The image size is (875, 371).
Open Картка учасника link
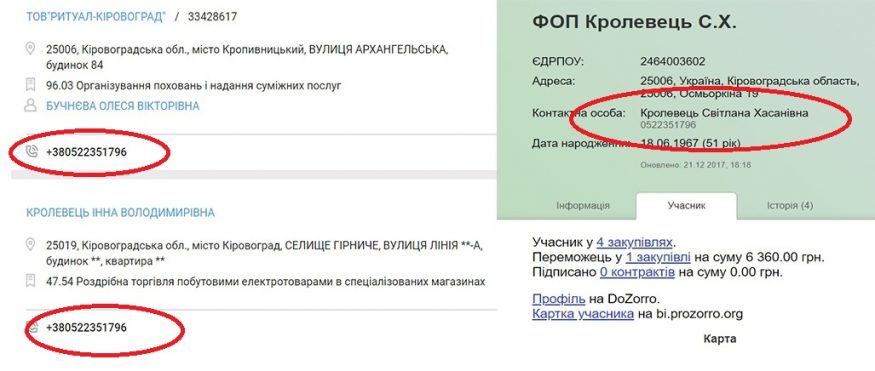click(583, 314)
